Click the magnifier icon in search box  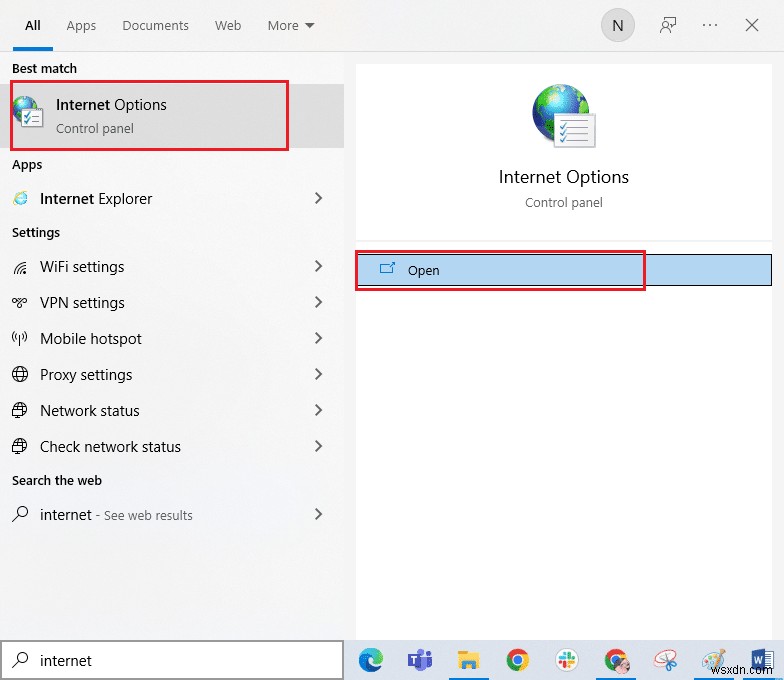20,660
